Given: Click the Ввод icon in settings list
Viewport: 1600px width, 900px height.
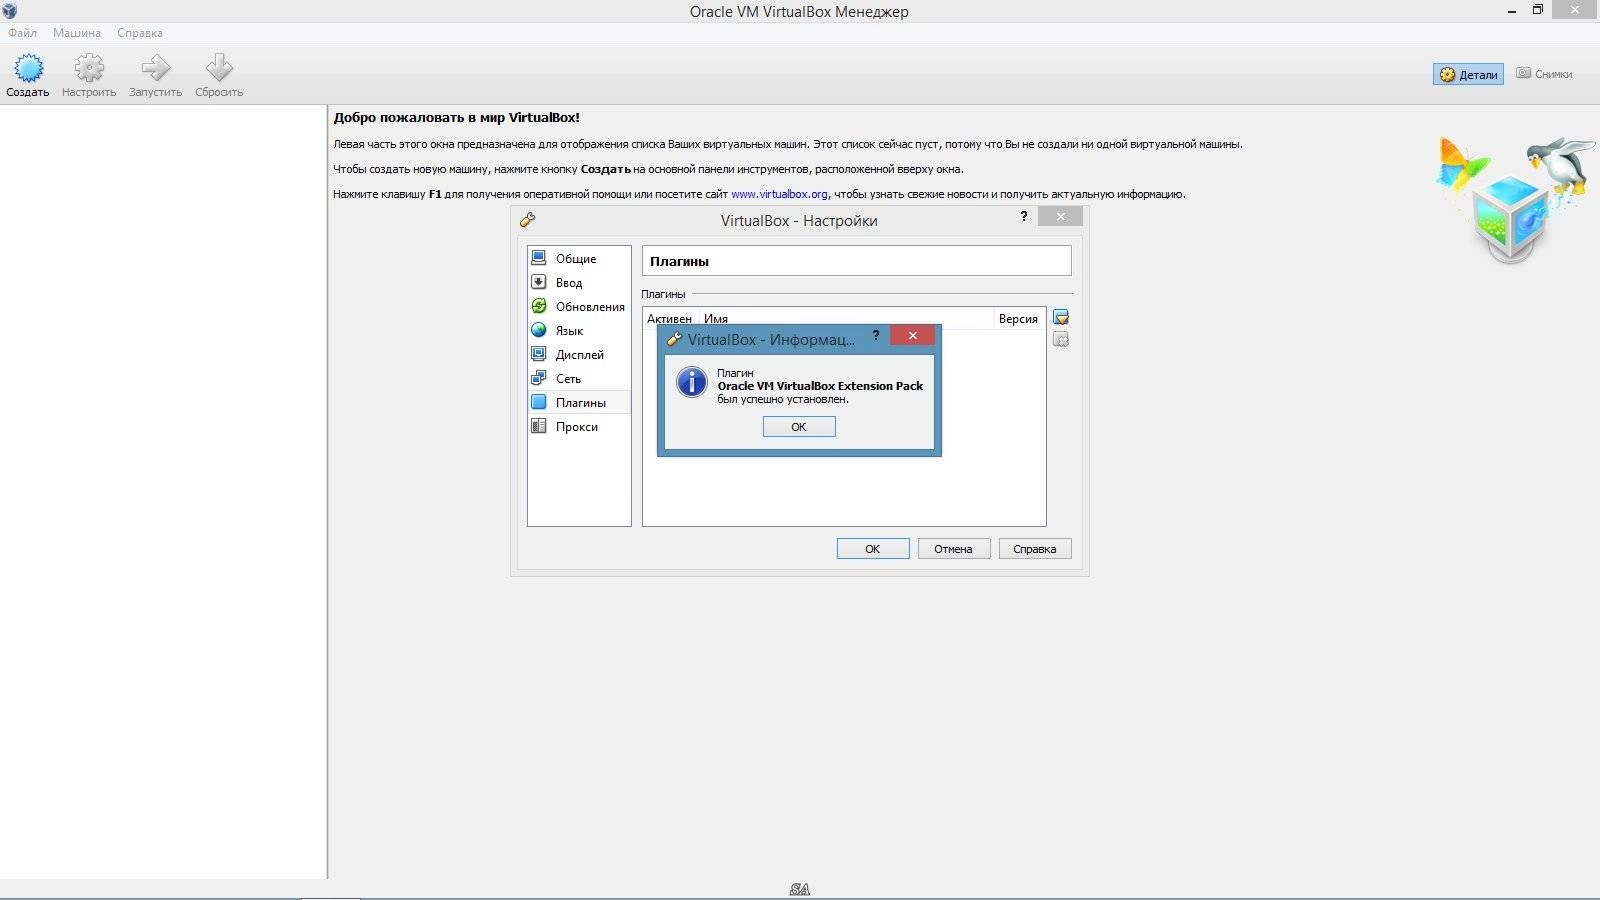Looking at the screenshot, I should pyautogui.click(x=539, y=281).
